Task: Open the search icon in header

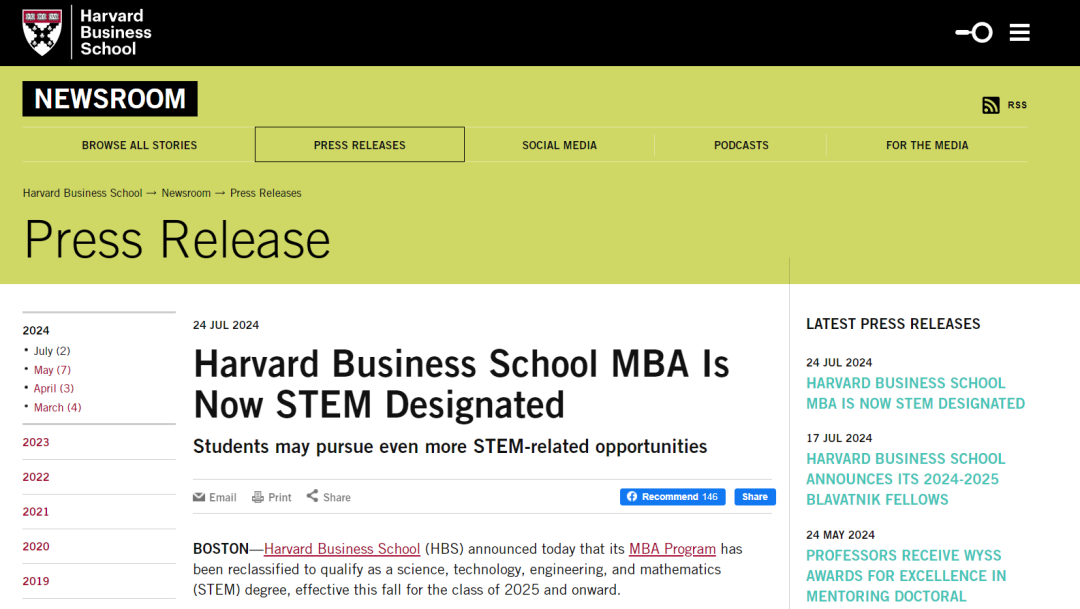Action: (x=974, y=33)
